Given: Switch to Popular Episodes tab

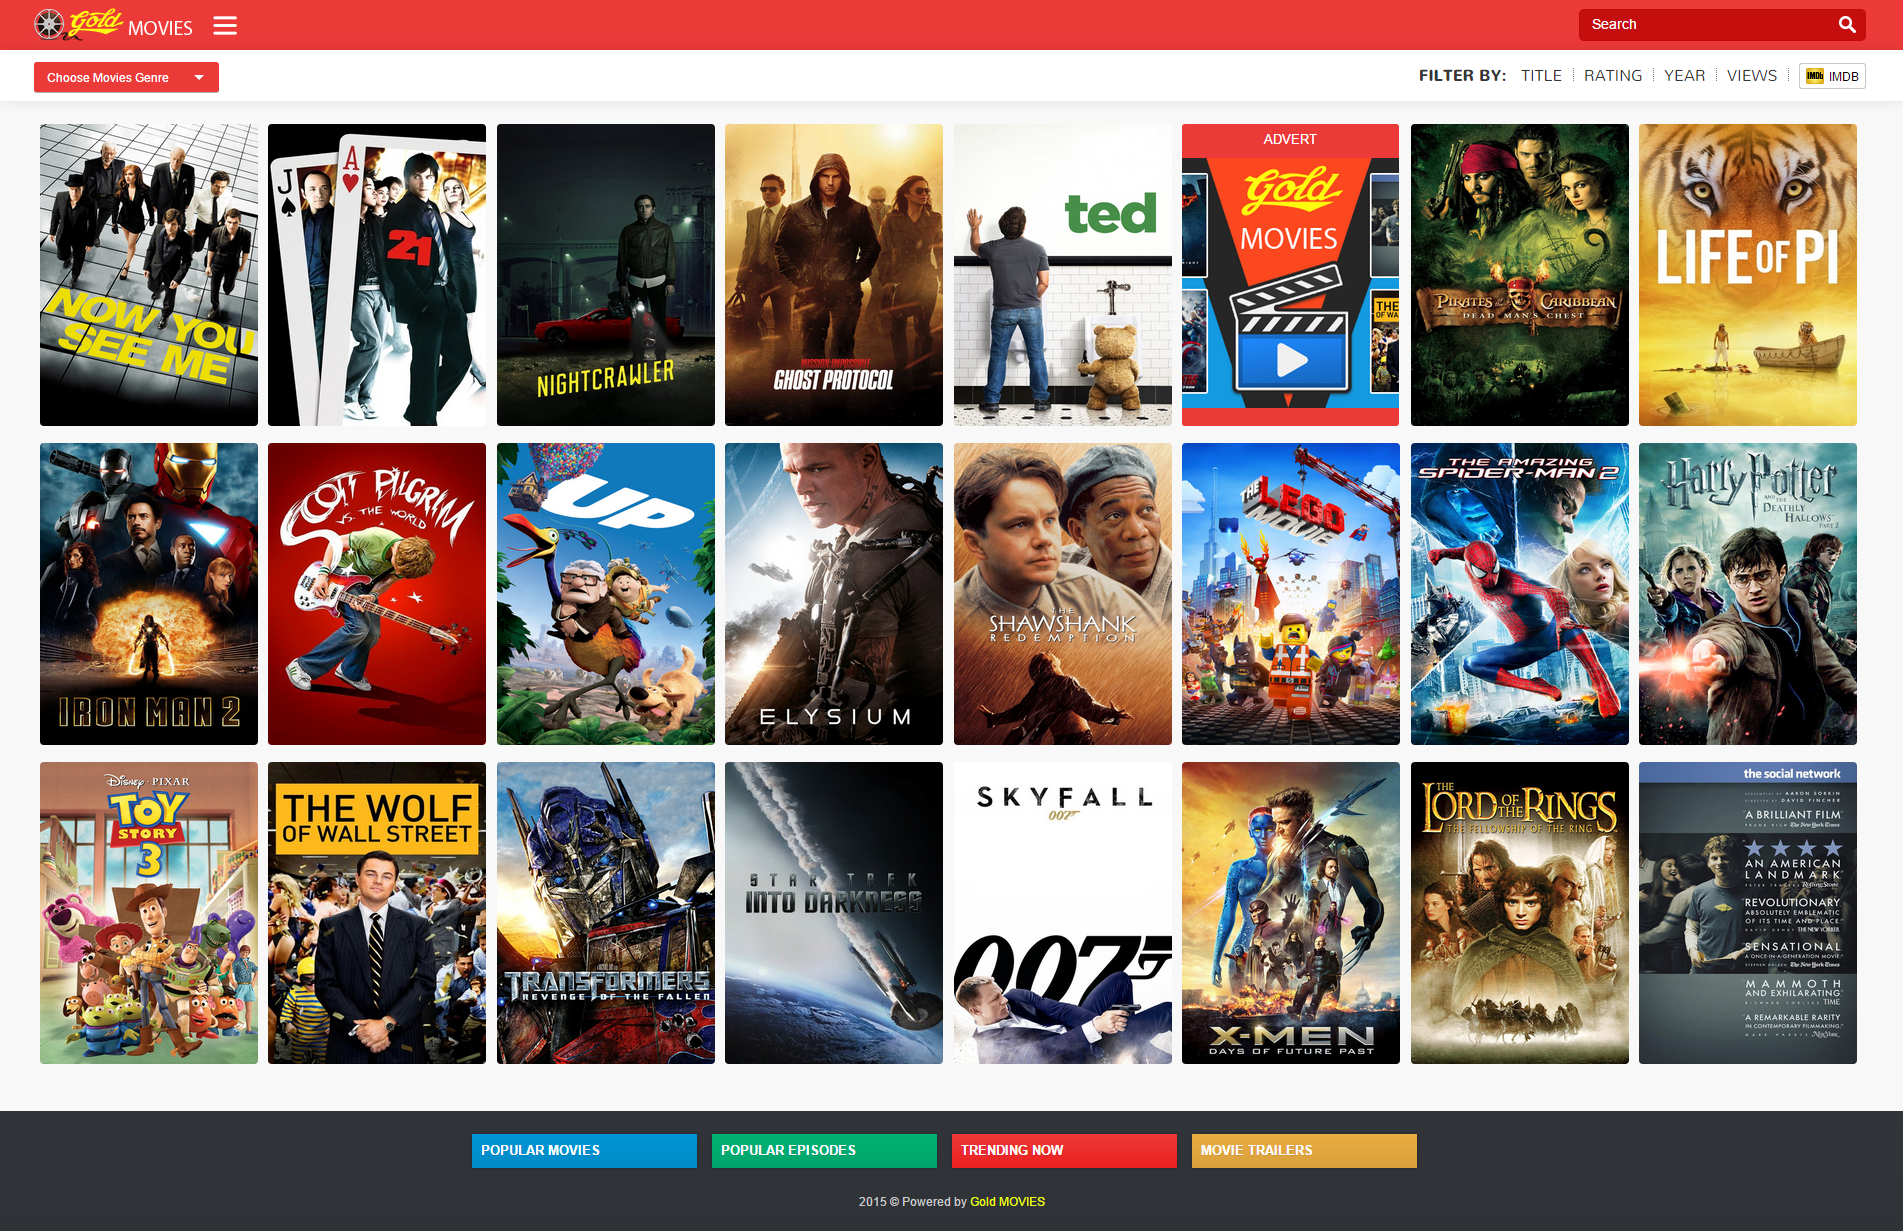Looking at the screenshot, I should [824, 1151].
